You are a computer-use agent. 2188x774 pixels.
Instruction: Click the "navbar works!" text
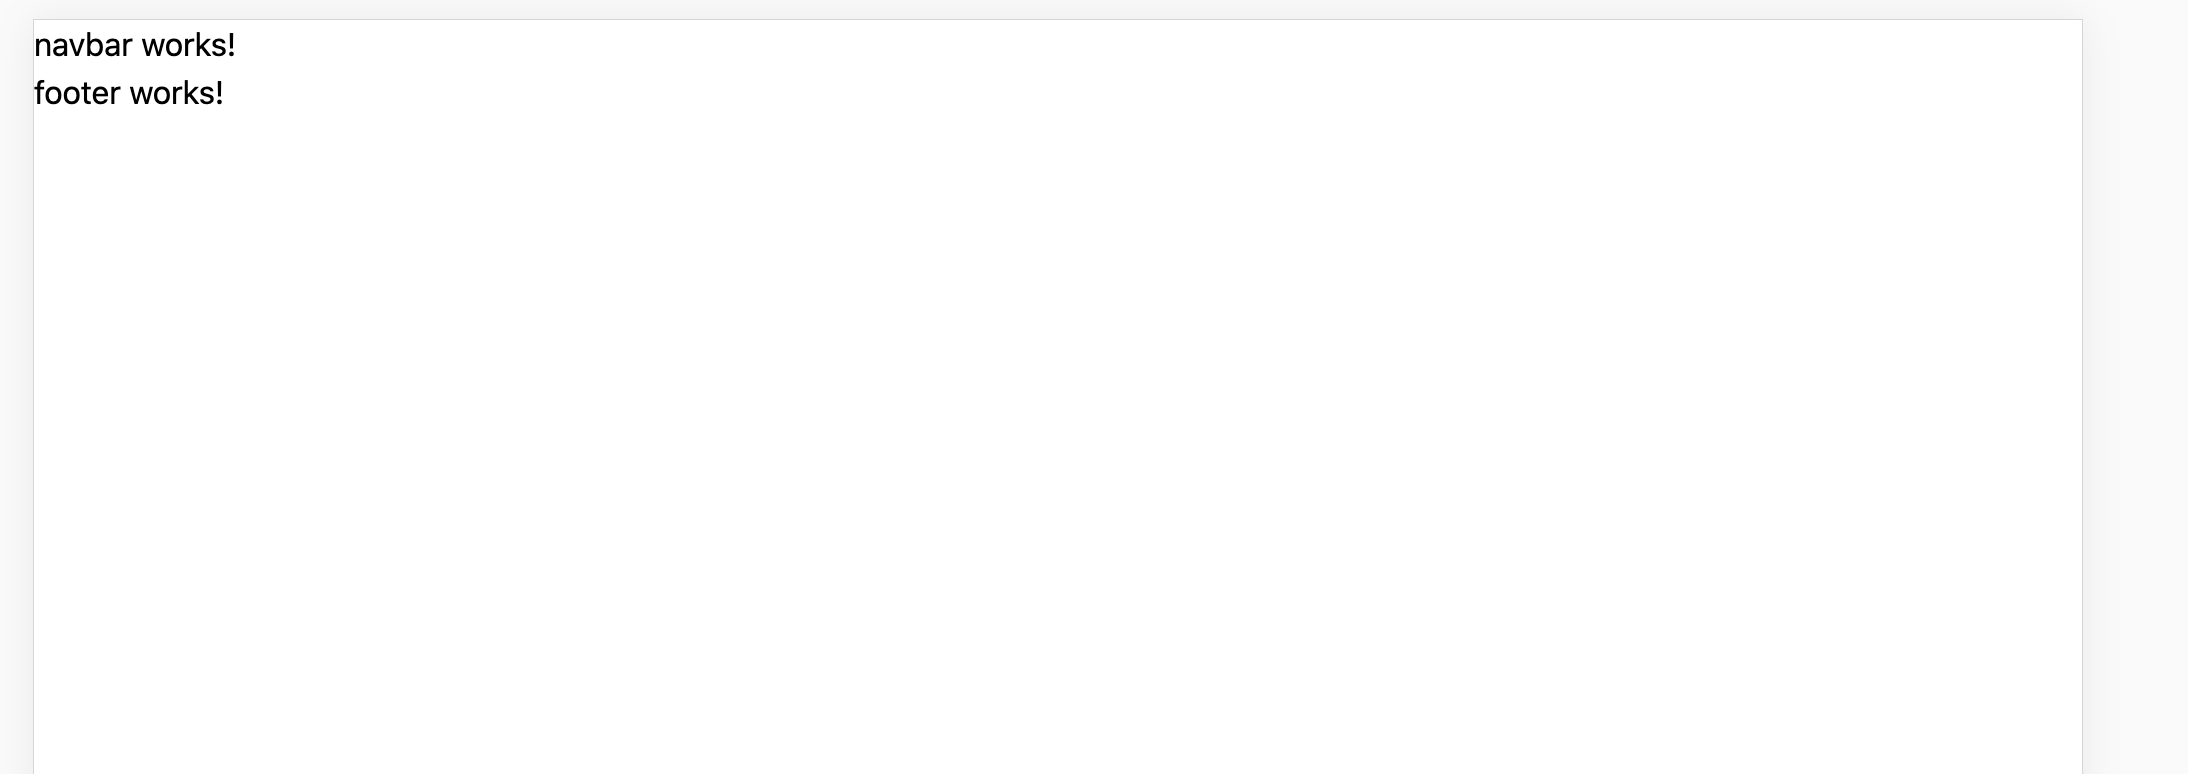click(x=135, y=45)
